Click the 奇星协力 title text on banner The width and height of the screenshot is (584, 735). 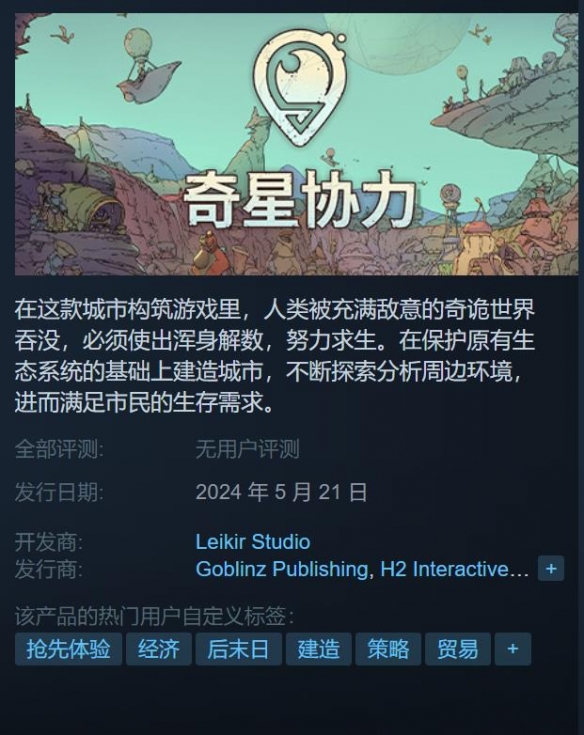300,199
